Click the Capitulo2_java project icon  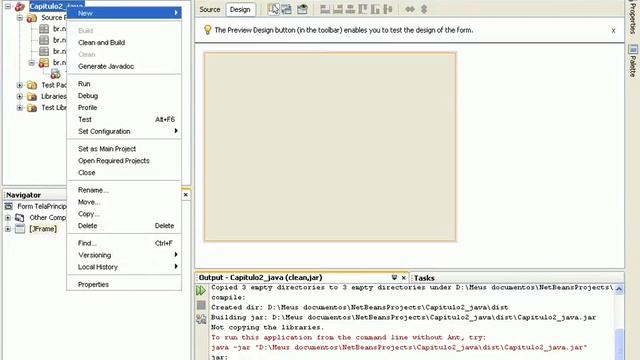point(20,7)
